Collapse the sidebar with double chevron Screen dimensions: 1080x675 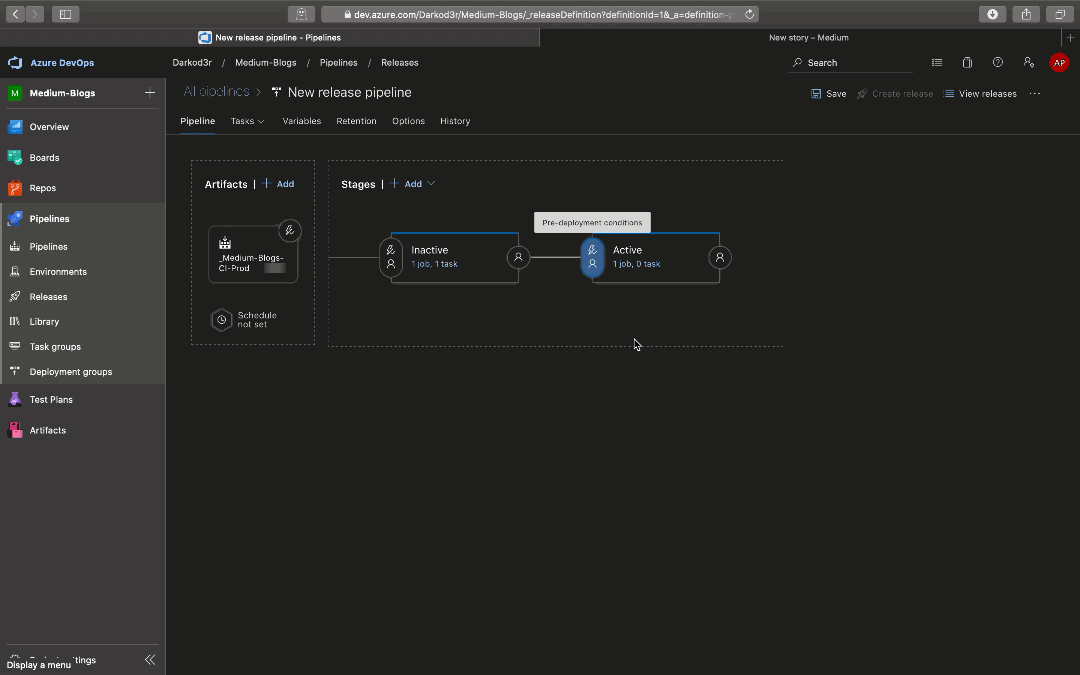(x=149, y=660)
